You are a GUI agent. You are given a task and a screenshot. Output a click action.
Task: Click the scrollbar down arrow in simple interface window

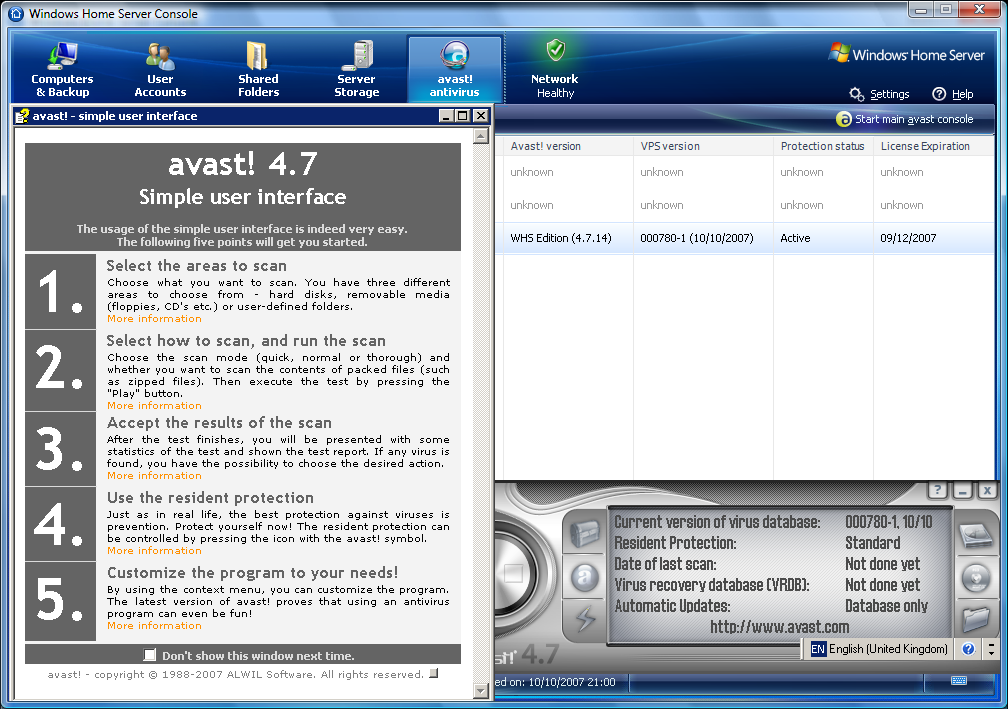point(481,691)
